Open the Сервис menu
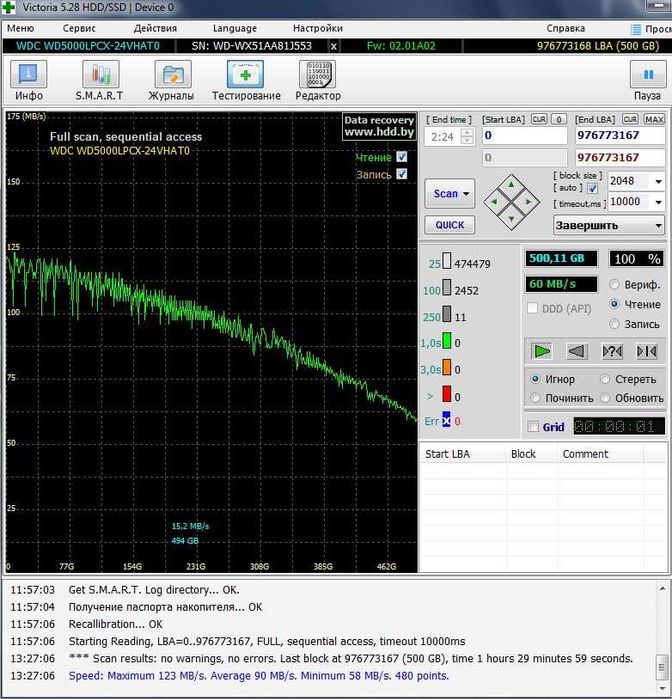The height and width of the screenshot is (699, 672). click(79, 28)
